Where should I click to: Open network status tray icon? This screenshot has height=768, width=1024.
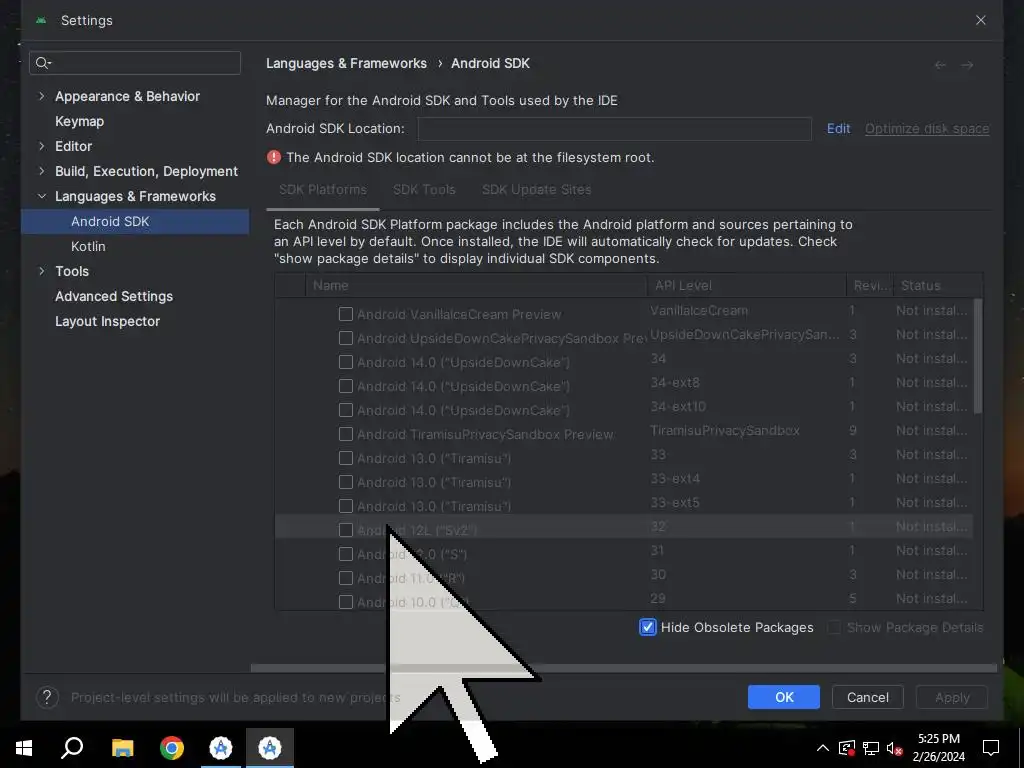point(871,748)
